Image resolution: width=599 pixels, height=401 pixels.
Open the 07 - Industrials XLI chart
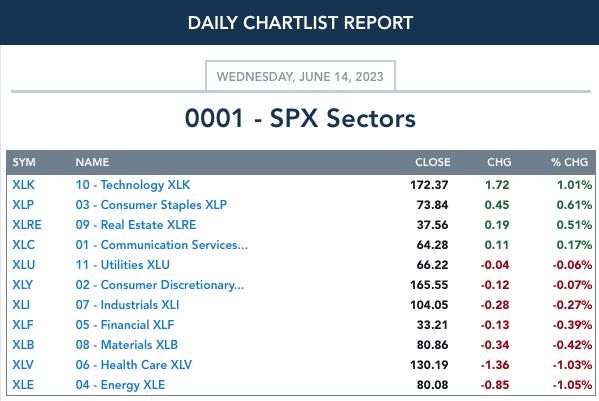(x=127, y=305)
